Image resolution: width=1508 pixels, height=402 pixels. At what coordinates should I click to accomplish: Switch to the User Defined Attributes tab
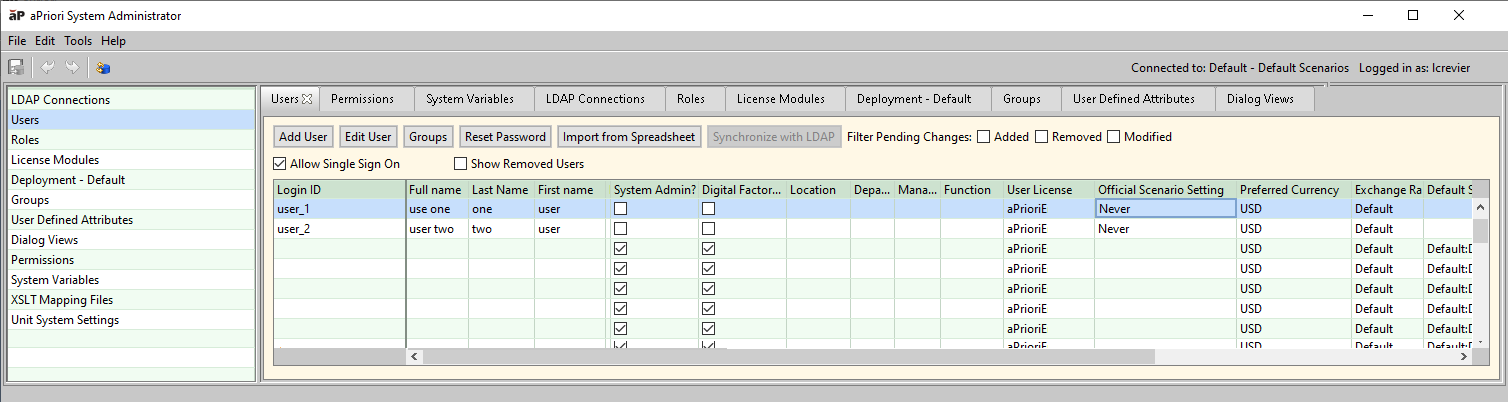[x=1138, y=99]
